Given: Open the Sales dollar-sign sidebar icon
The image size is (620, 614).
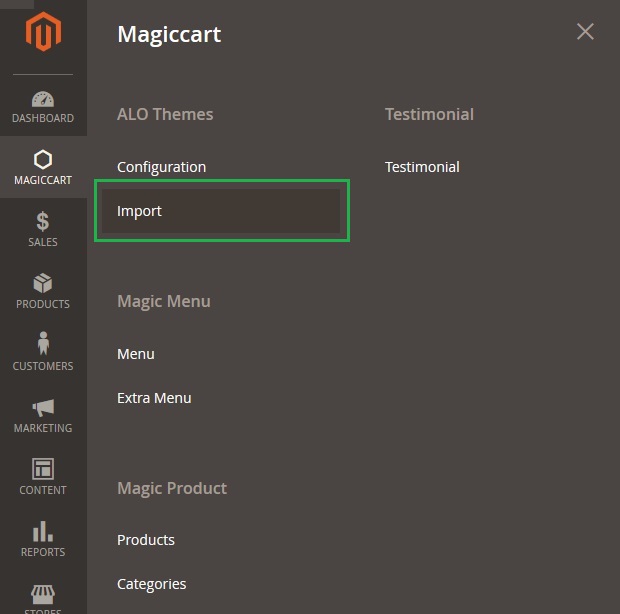Looking at the screenshot, I should tap(43, 222).
